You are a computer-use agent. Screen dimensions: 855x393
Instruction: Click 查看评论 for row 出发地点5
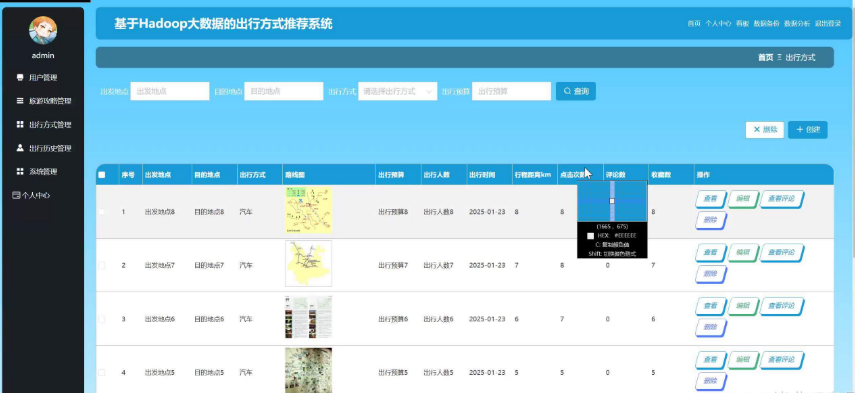(x=782, y=360)
